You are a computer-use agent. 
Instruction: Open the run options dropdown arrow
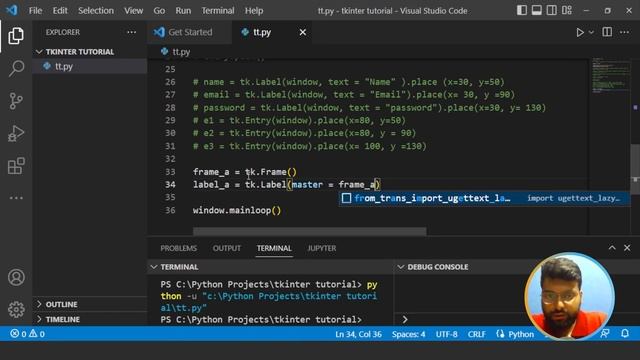[x=591, y=32]
